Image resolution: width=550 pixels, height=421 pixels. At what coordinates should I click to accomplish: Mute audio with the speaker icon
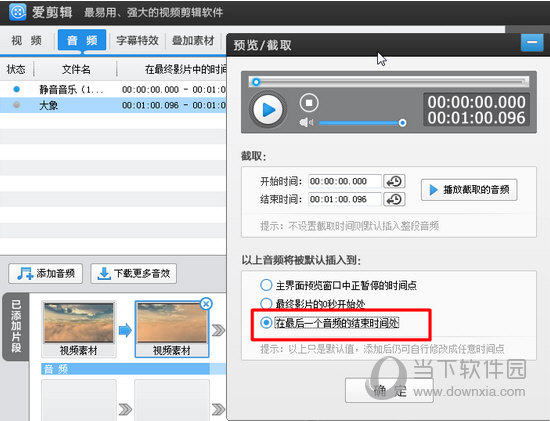(x=306, y=122)
